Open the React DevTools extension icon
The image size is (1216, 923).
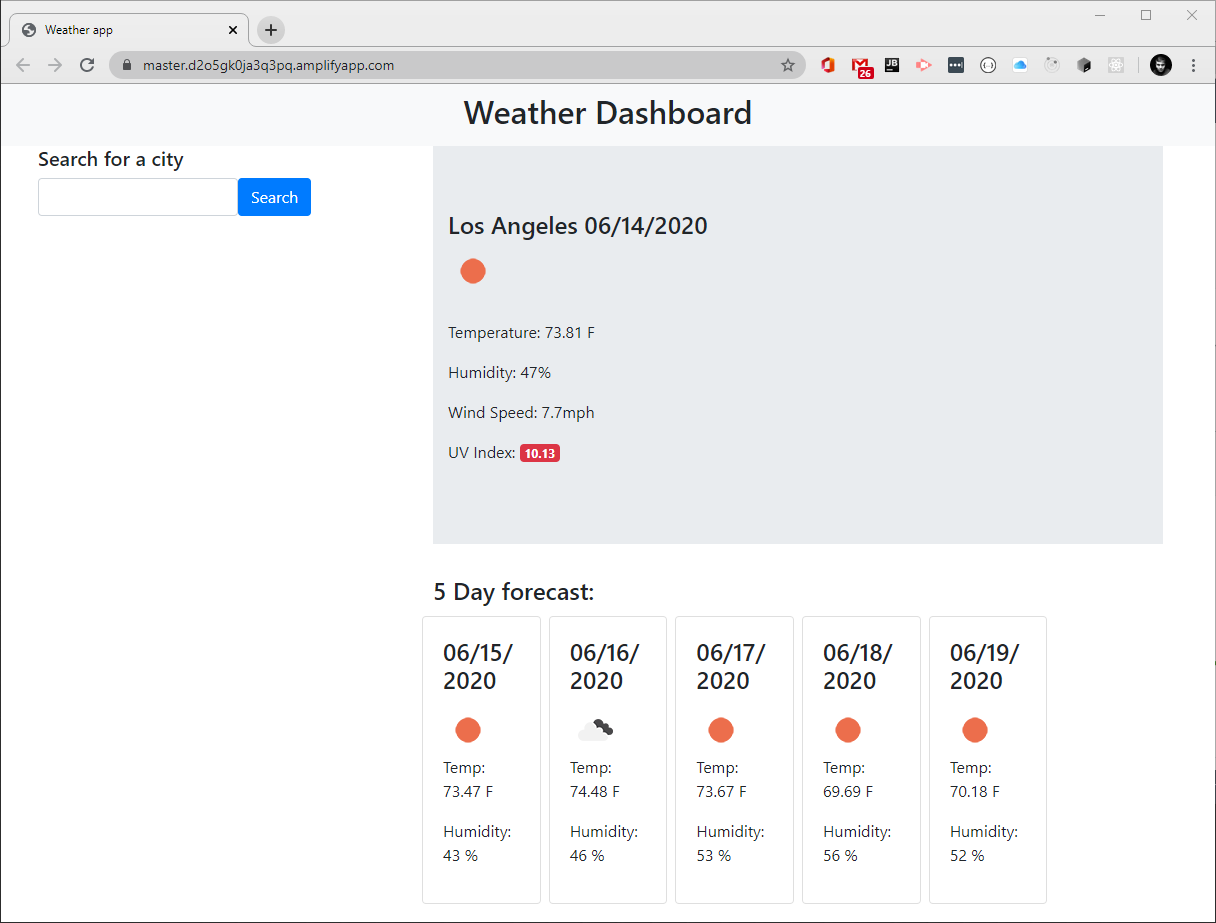click(x=1116, y=64)
